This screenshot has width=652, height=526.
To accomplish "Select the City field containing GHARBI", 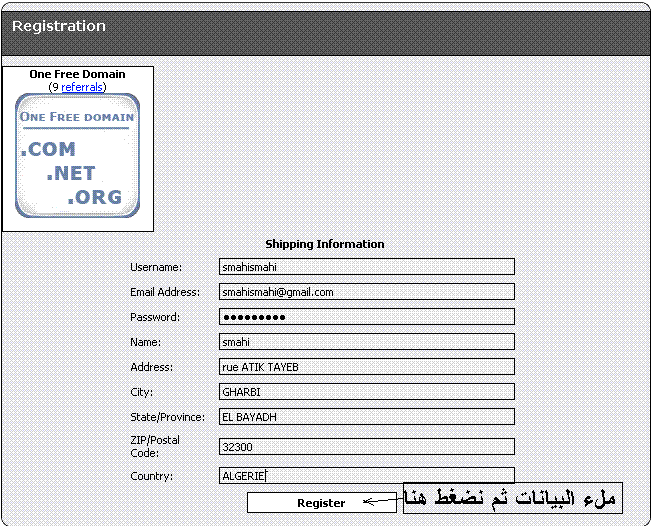I will point(367,391).
